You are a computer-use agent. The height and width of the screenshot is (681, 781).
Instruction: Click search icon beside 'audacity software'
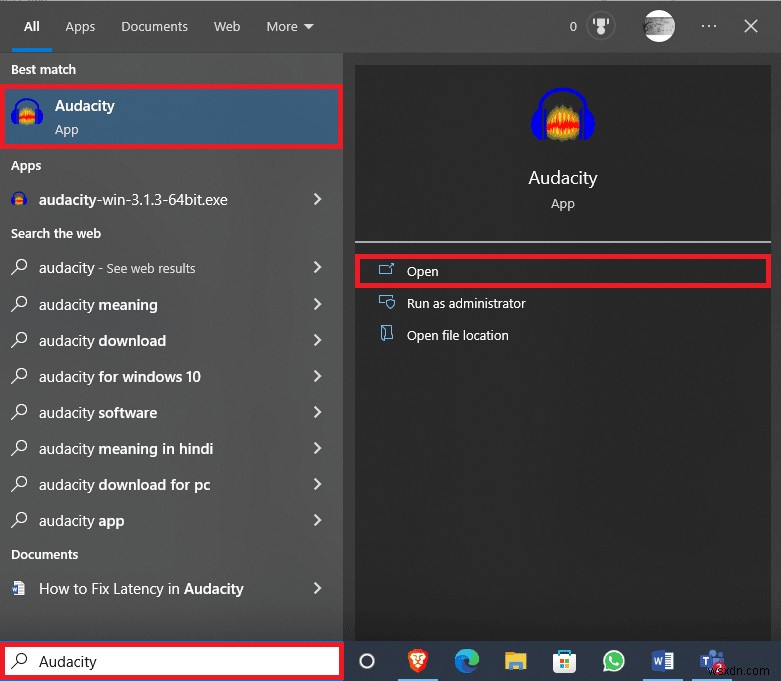pyautogui.click(x=19, y=411)
